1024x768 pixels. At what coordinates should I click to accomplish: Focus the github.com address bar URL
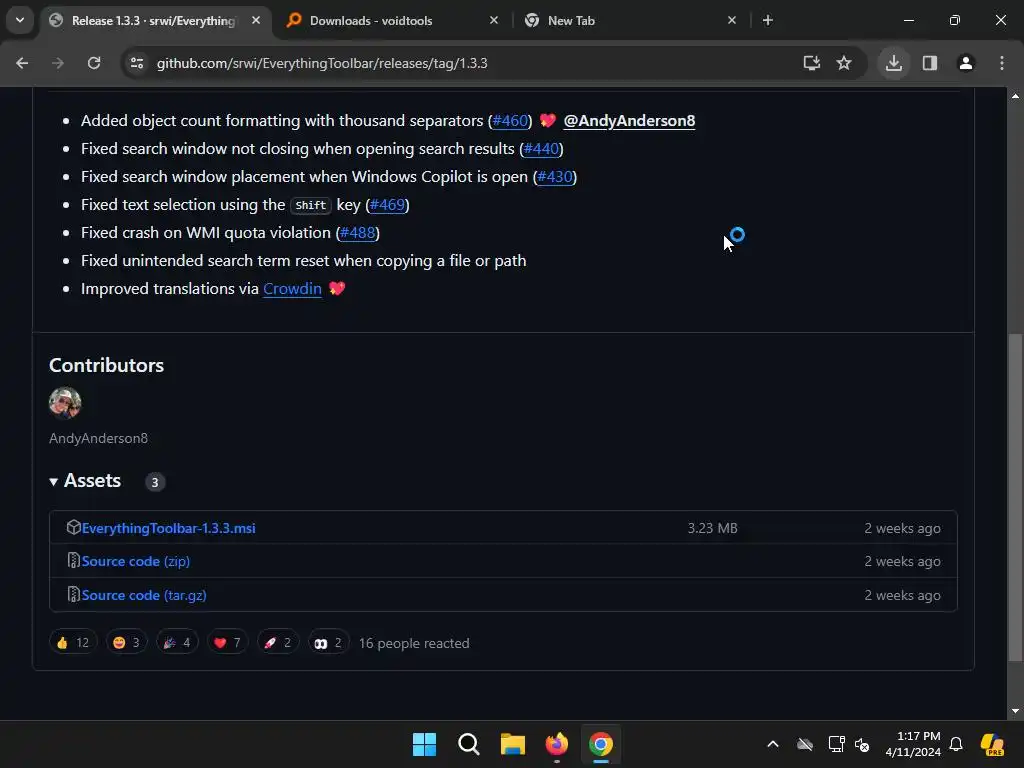coord(322,63)
